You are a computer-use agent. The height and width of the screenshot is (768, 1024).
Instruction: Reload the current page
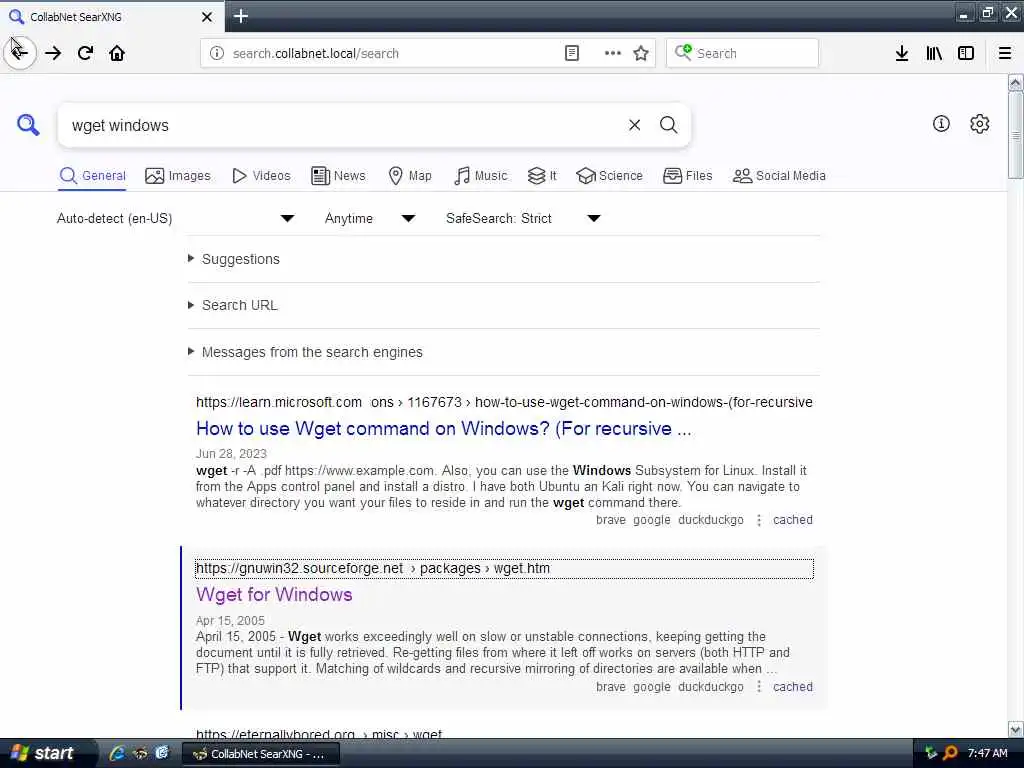click(85, 53)
